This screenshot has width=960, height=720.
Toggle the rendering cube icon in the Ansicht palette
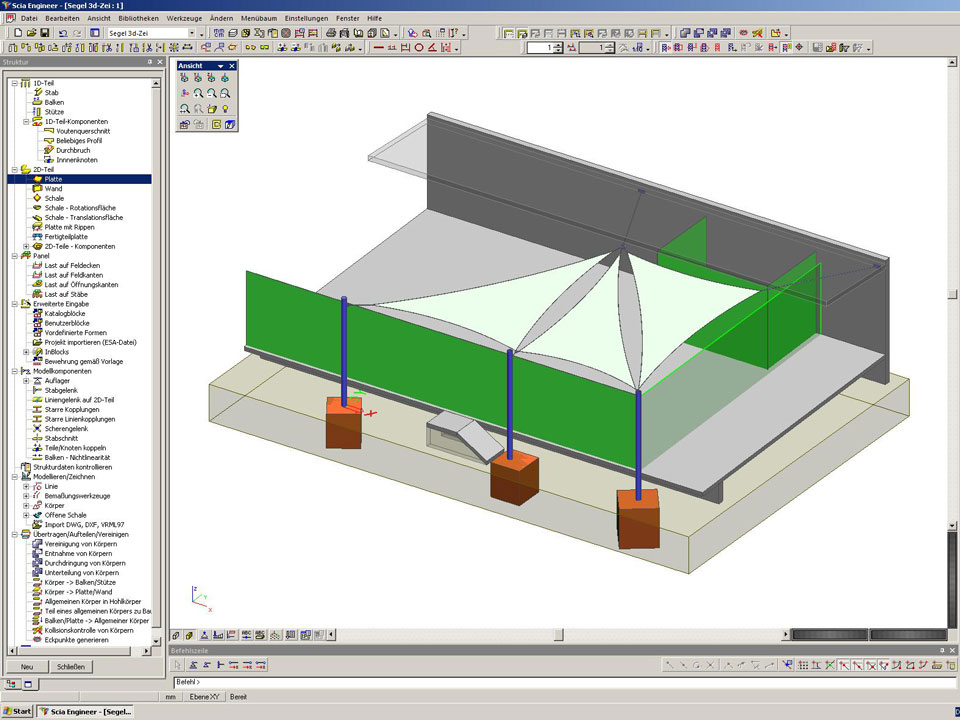point(229,124)
